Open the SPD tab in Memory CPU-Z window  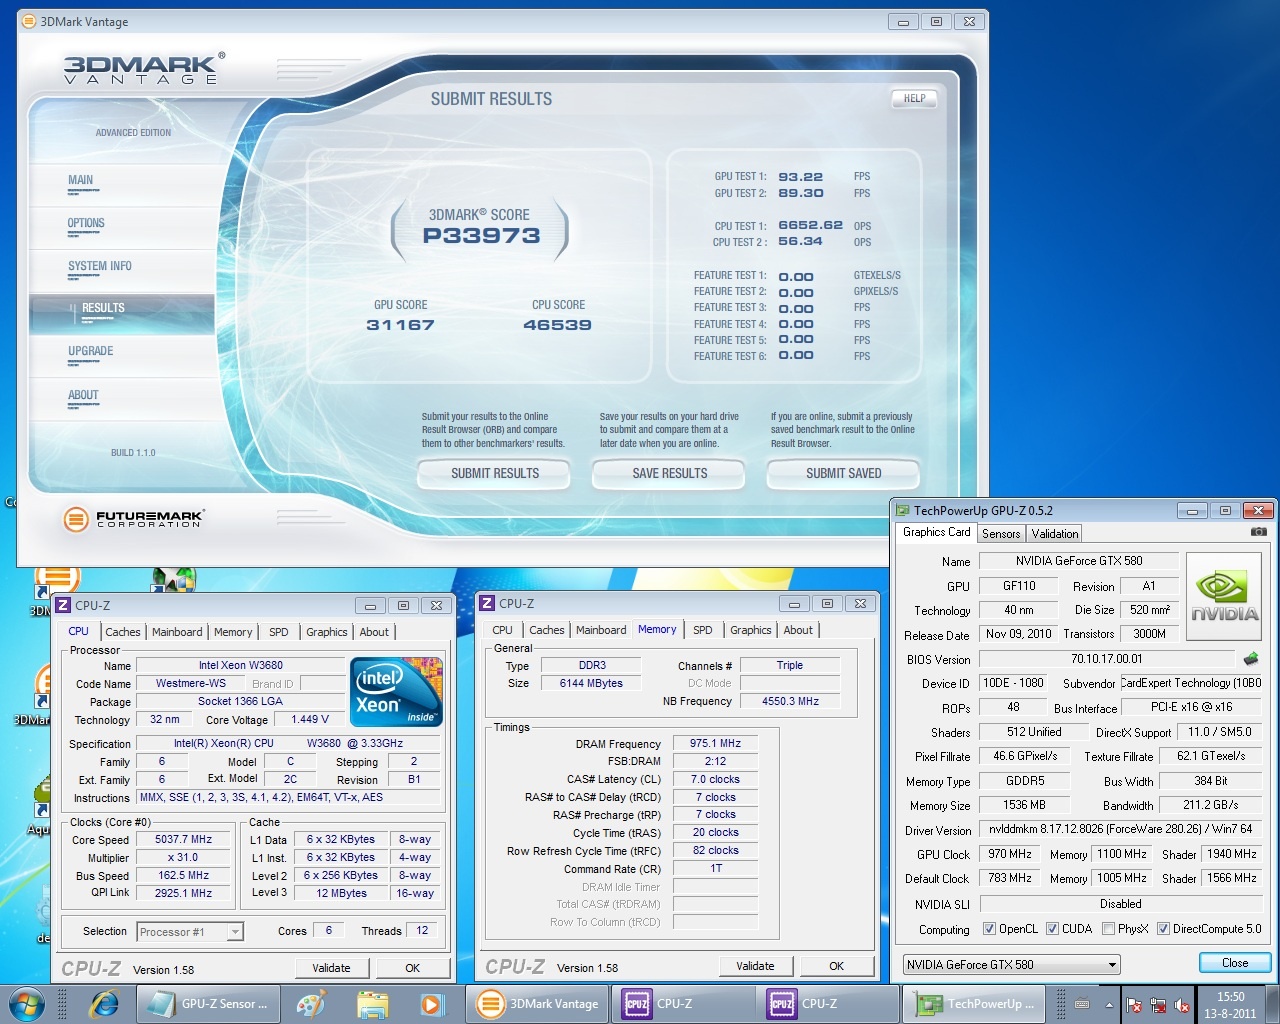click(x=702, y=630)
